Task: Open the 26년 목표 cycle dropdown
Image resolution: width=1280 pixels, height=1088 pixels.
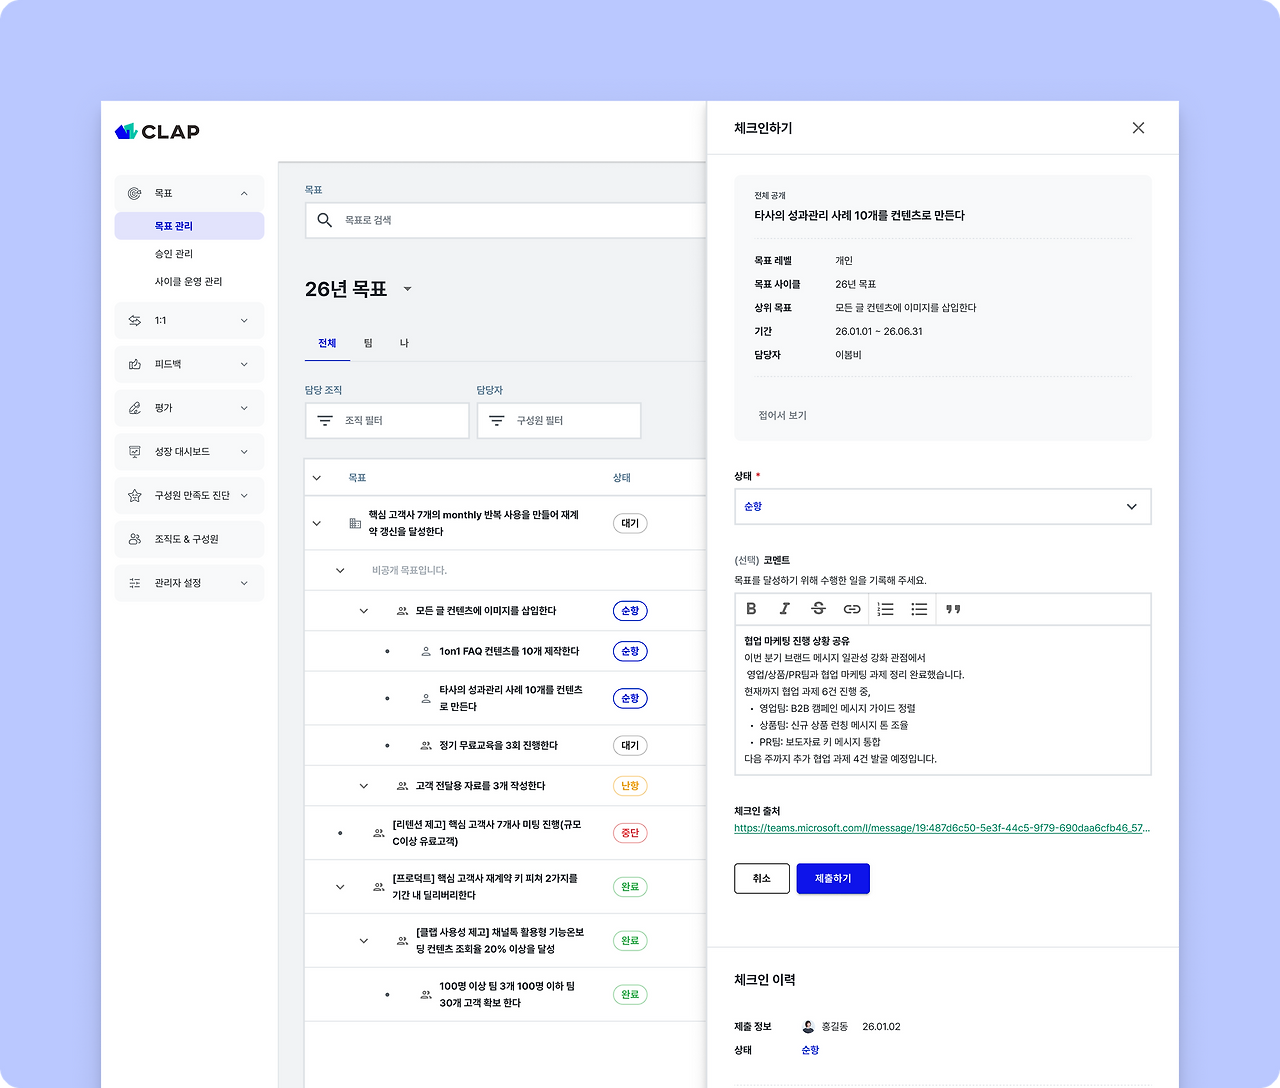Action: click(407, 289)
